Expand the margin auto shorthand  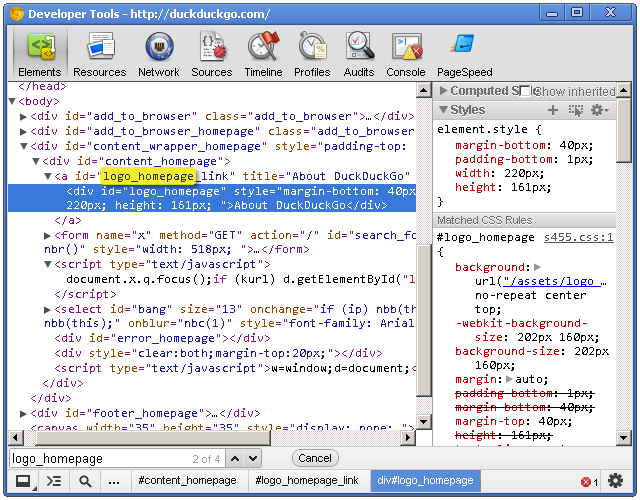click(x=509, y=379)
